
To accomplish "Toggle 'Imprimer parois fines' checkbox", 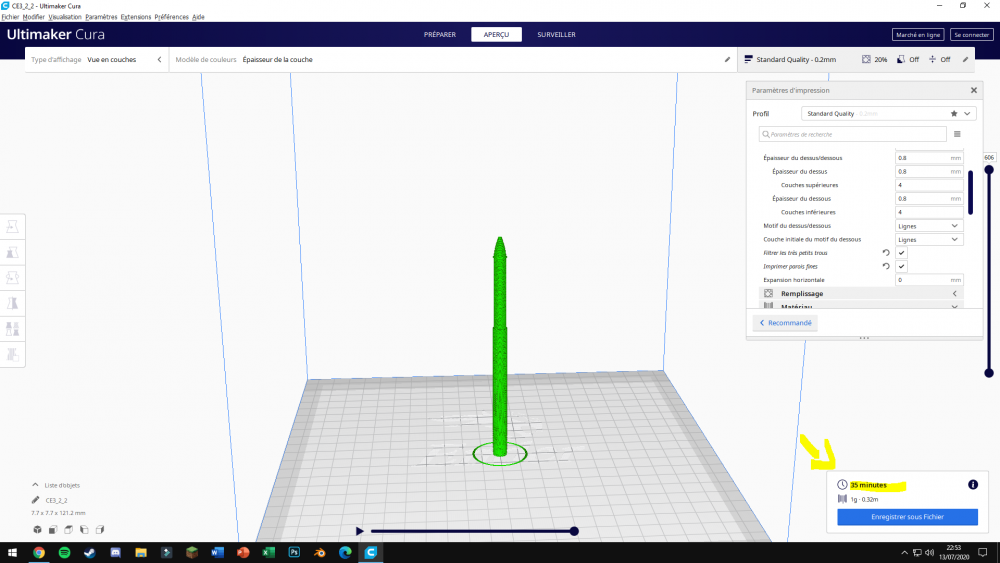I will point(901,266).
